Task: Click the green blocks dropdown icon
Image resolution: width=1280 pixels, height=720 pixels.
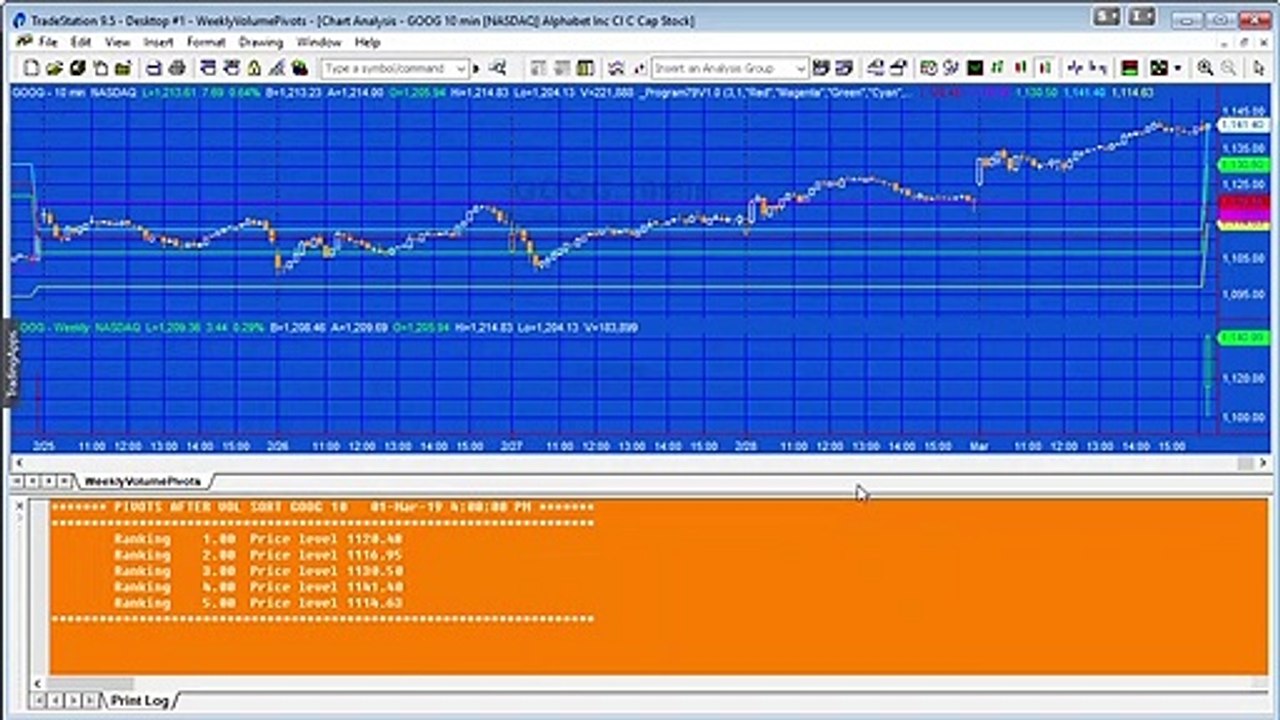Action: pyautogui.click(x=1158, y=68)
